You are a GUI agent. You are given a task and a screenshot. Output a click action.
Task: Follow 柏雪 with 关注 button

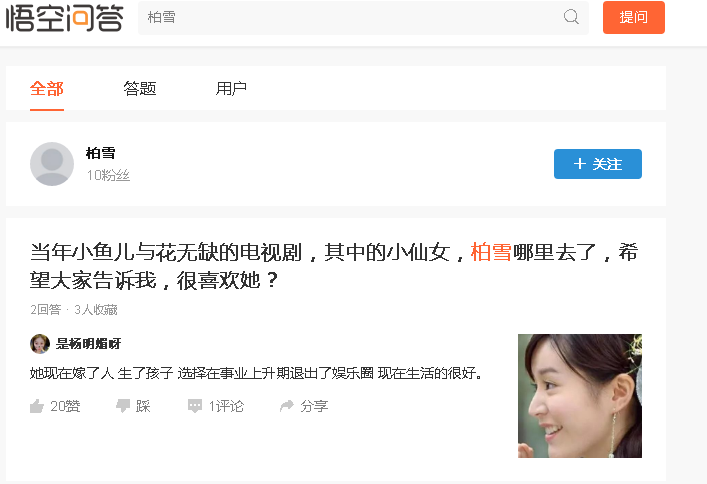pyautogui.click(x=597, y=164)
